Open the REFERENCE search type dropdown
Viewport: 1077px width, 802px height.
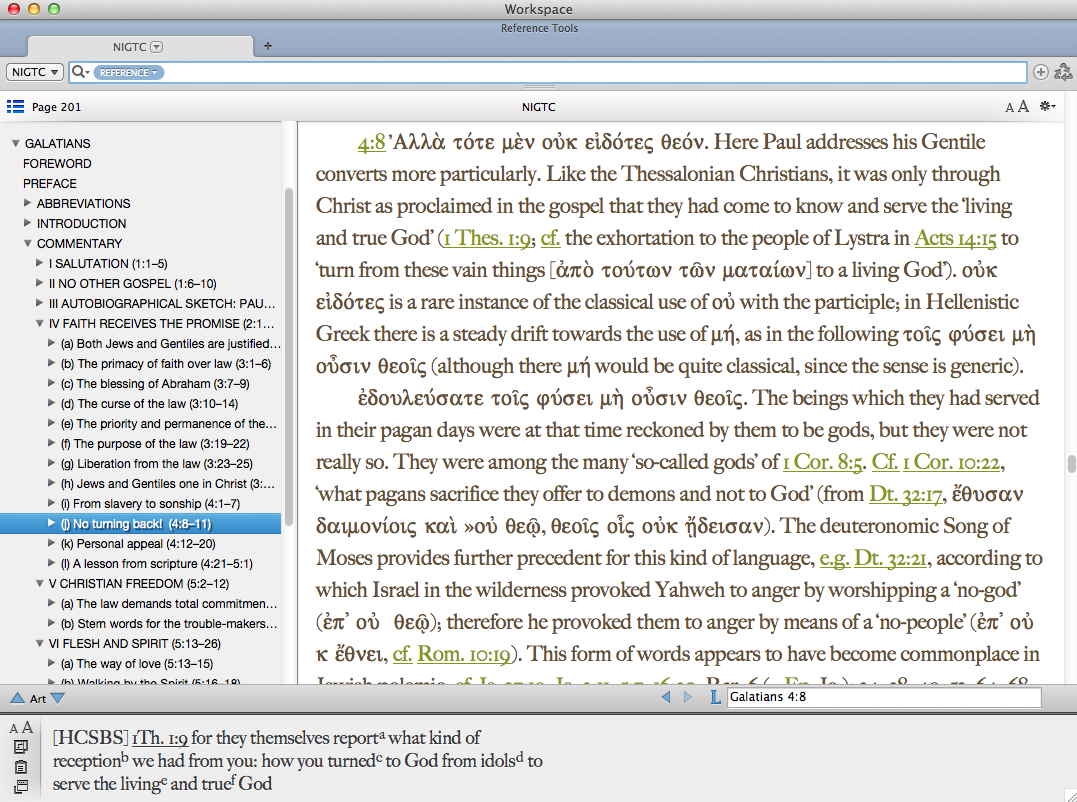coord(130,72)
